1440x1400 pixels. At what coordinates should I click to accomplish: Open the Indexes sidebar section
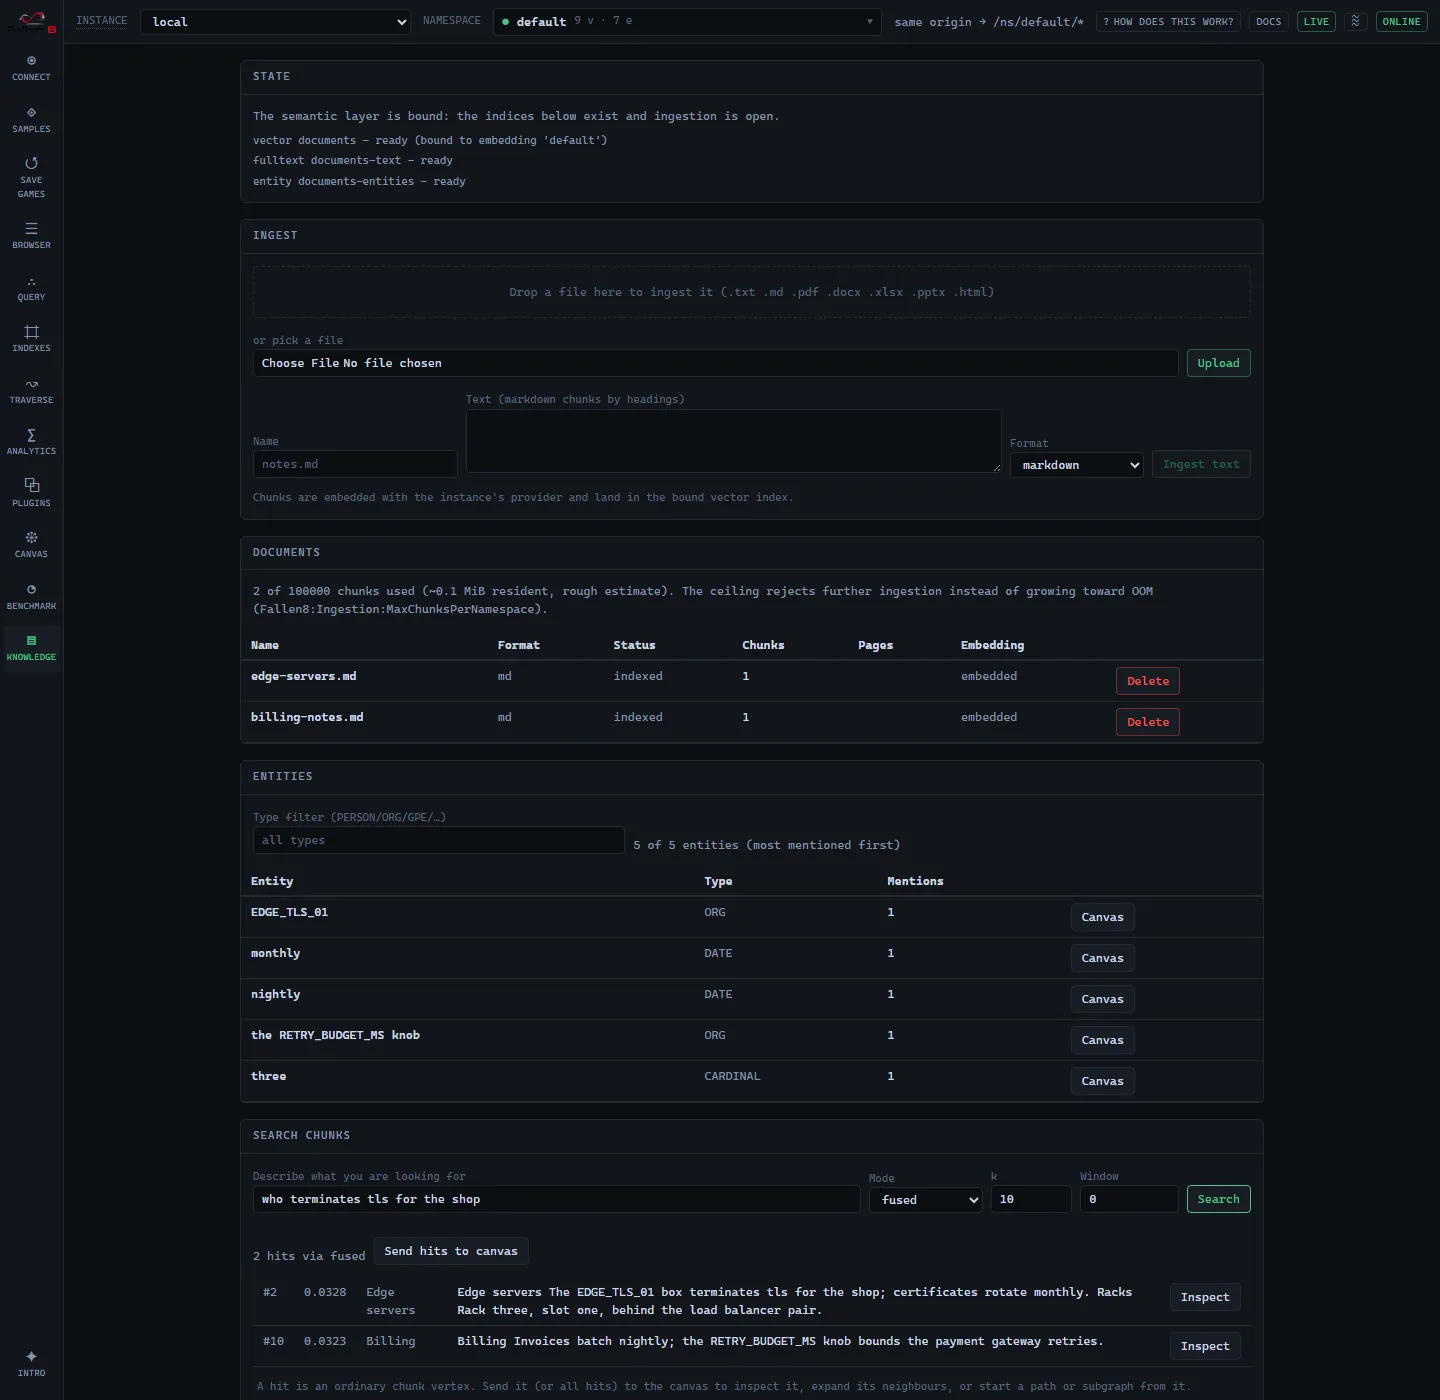point(31,339)
